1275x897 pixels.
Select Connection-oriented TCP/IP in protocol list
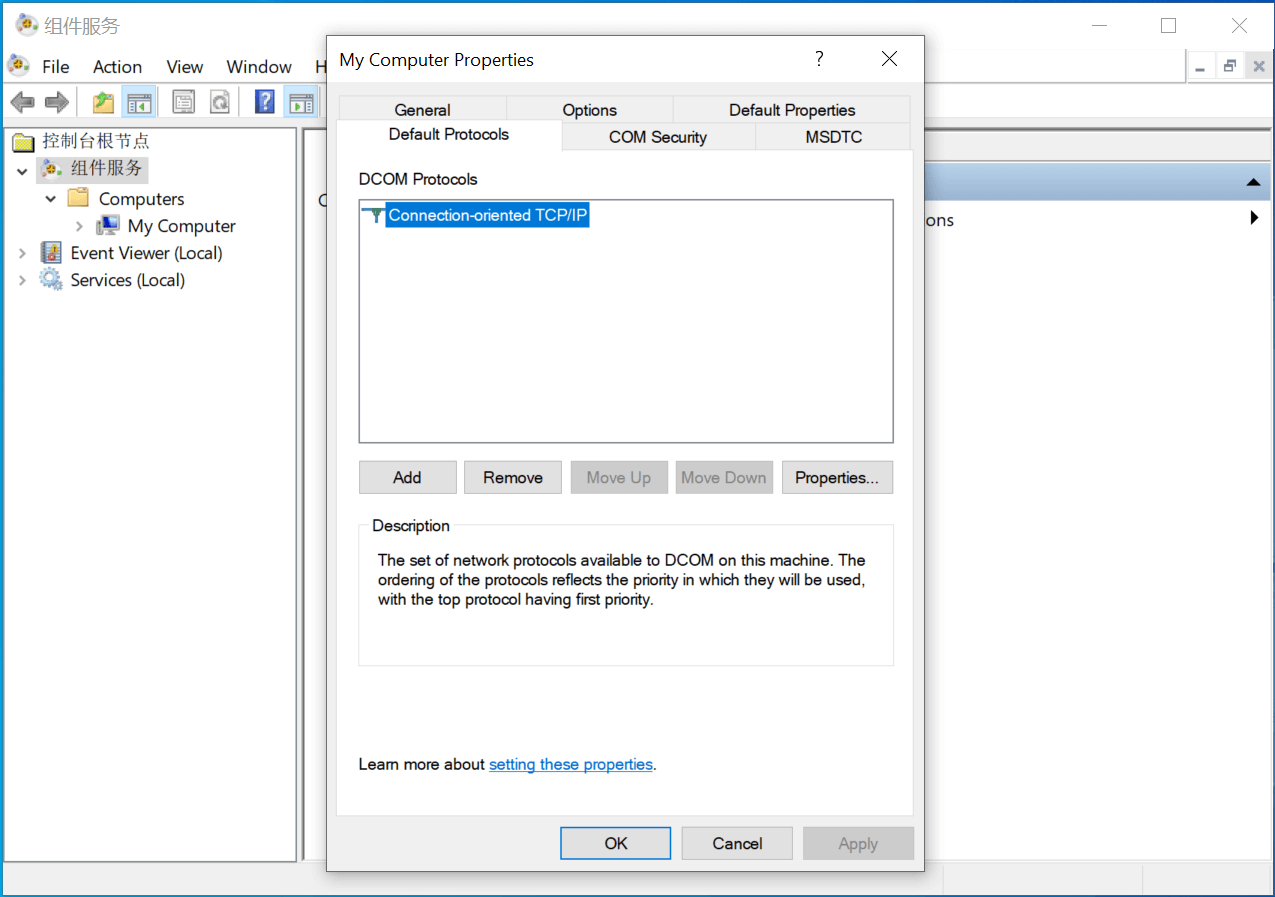coord(487,215)
